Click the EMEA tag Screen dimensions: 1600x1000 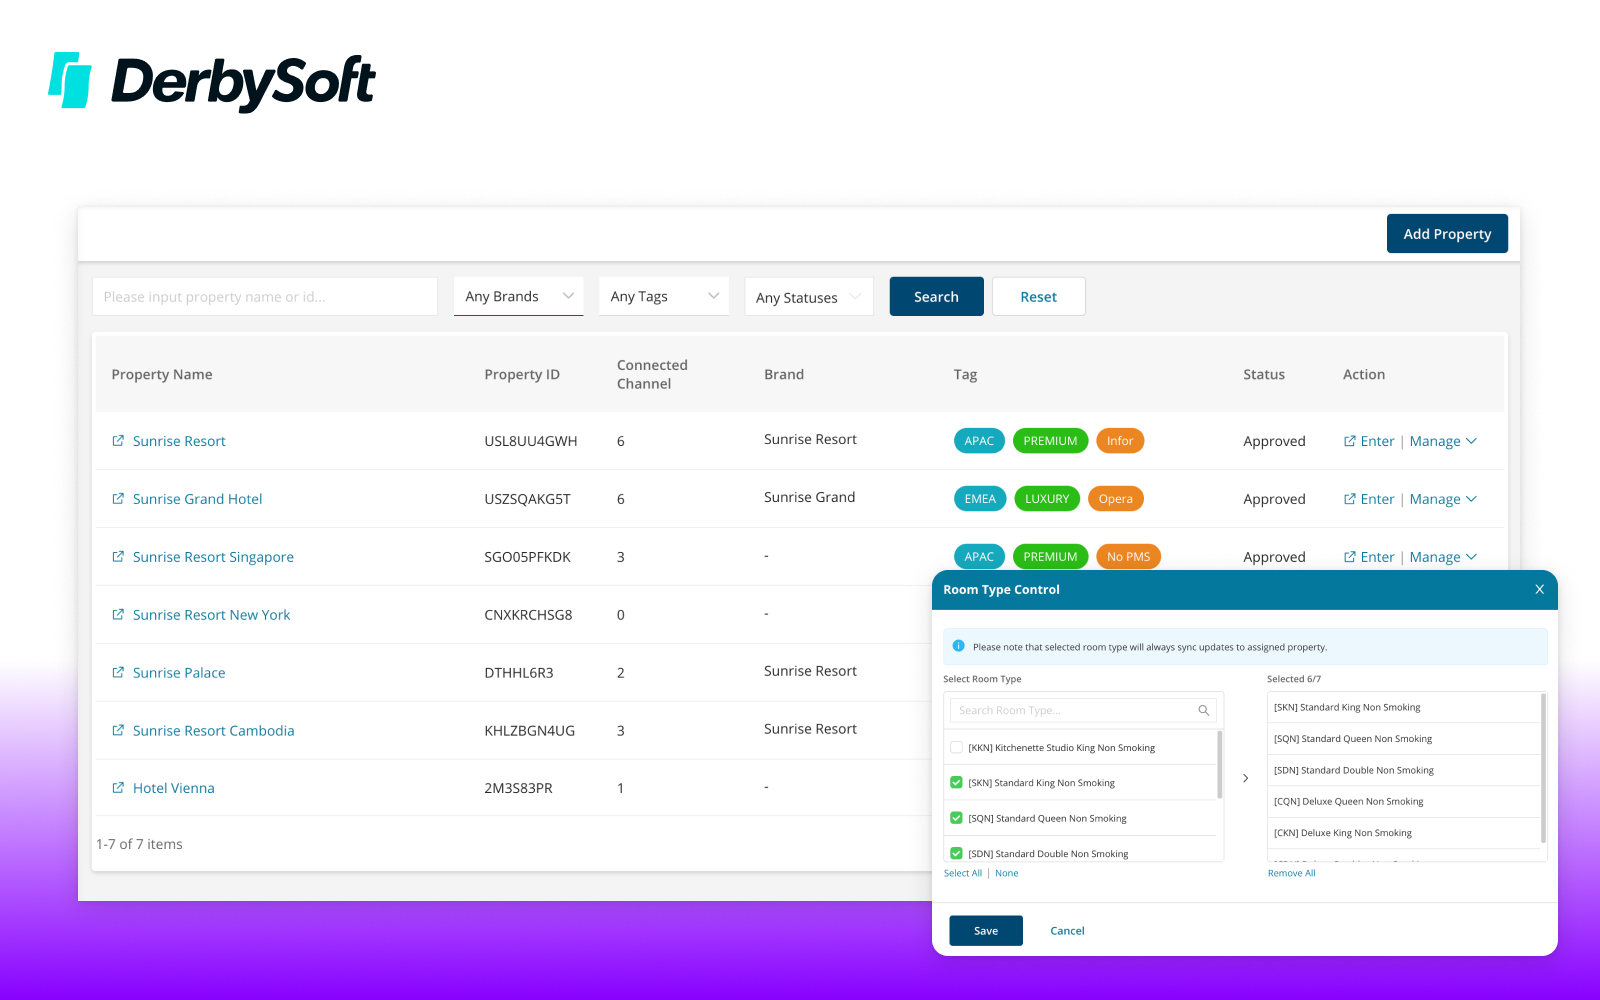[980, 499]
